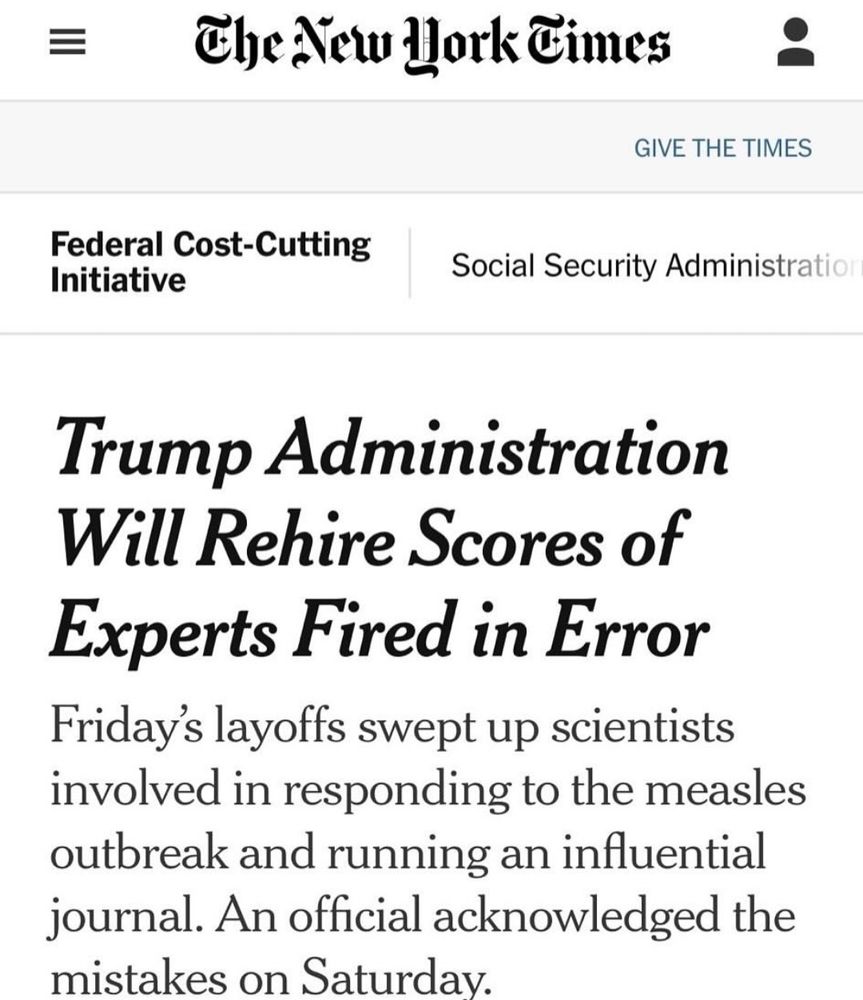Go to The New York Times homepage logo

(x=432, y=43)
